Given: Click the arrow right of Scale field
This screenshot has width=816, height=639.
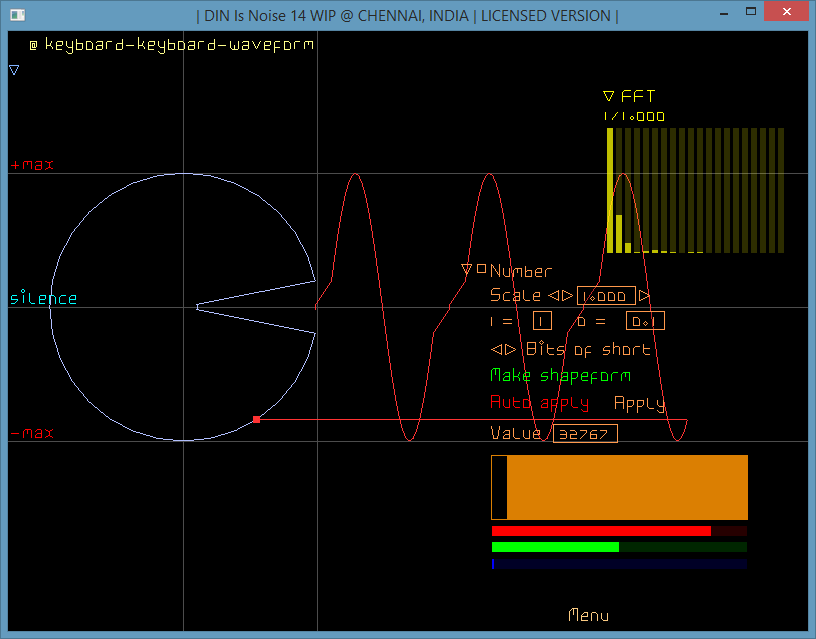Looking at the screenshot, I should point(644,296).
